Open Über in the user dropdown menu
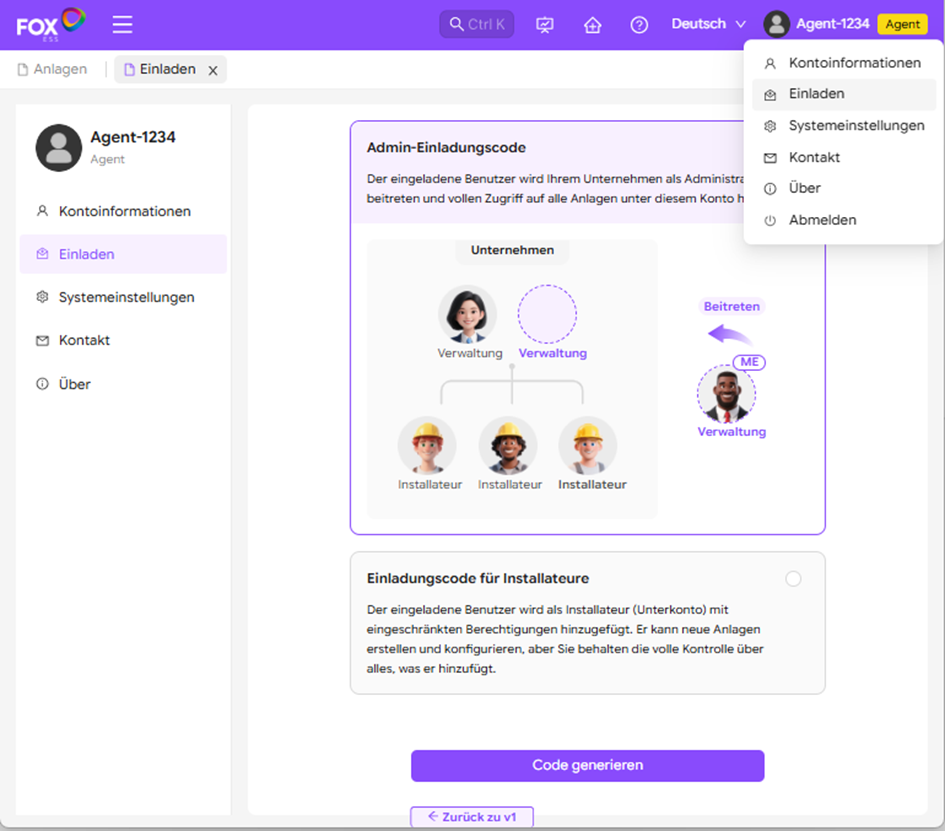Viewport: 945px width, 831px height. (844, 188)
